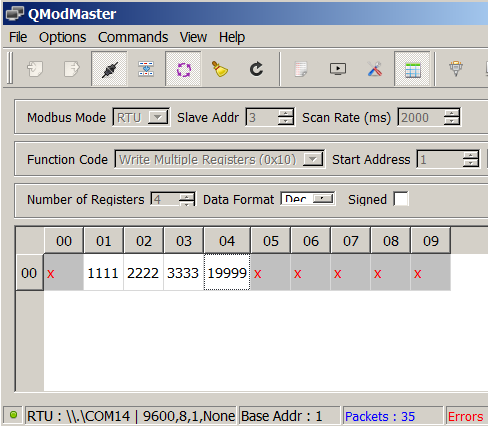
Task: Click the column header 05
Action: [x=270, y=241]
